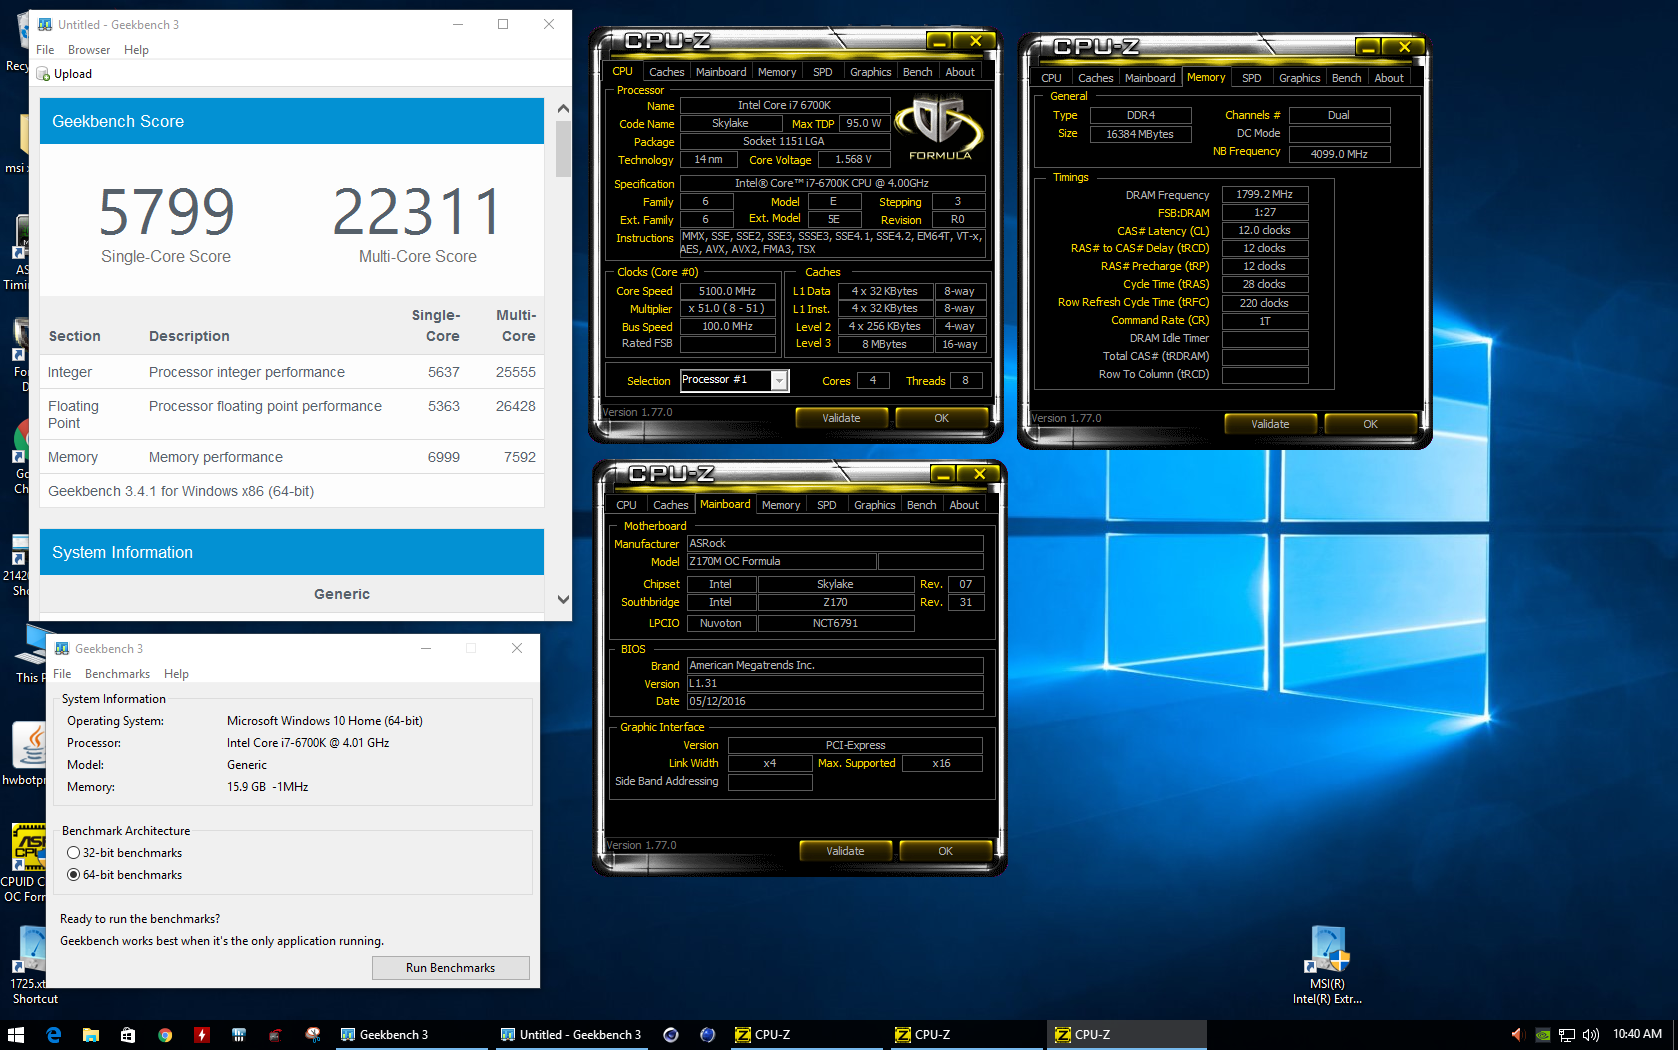The image size is (1678, 1050).
Task: Launch Microsoft Edge from the taskbar
Action: tap(54, 1035)
